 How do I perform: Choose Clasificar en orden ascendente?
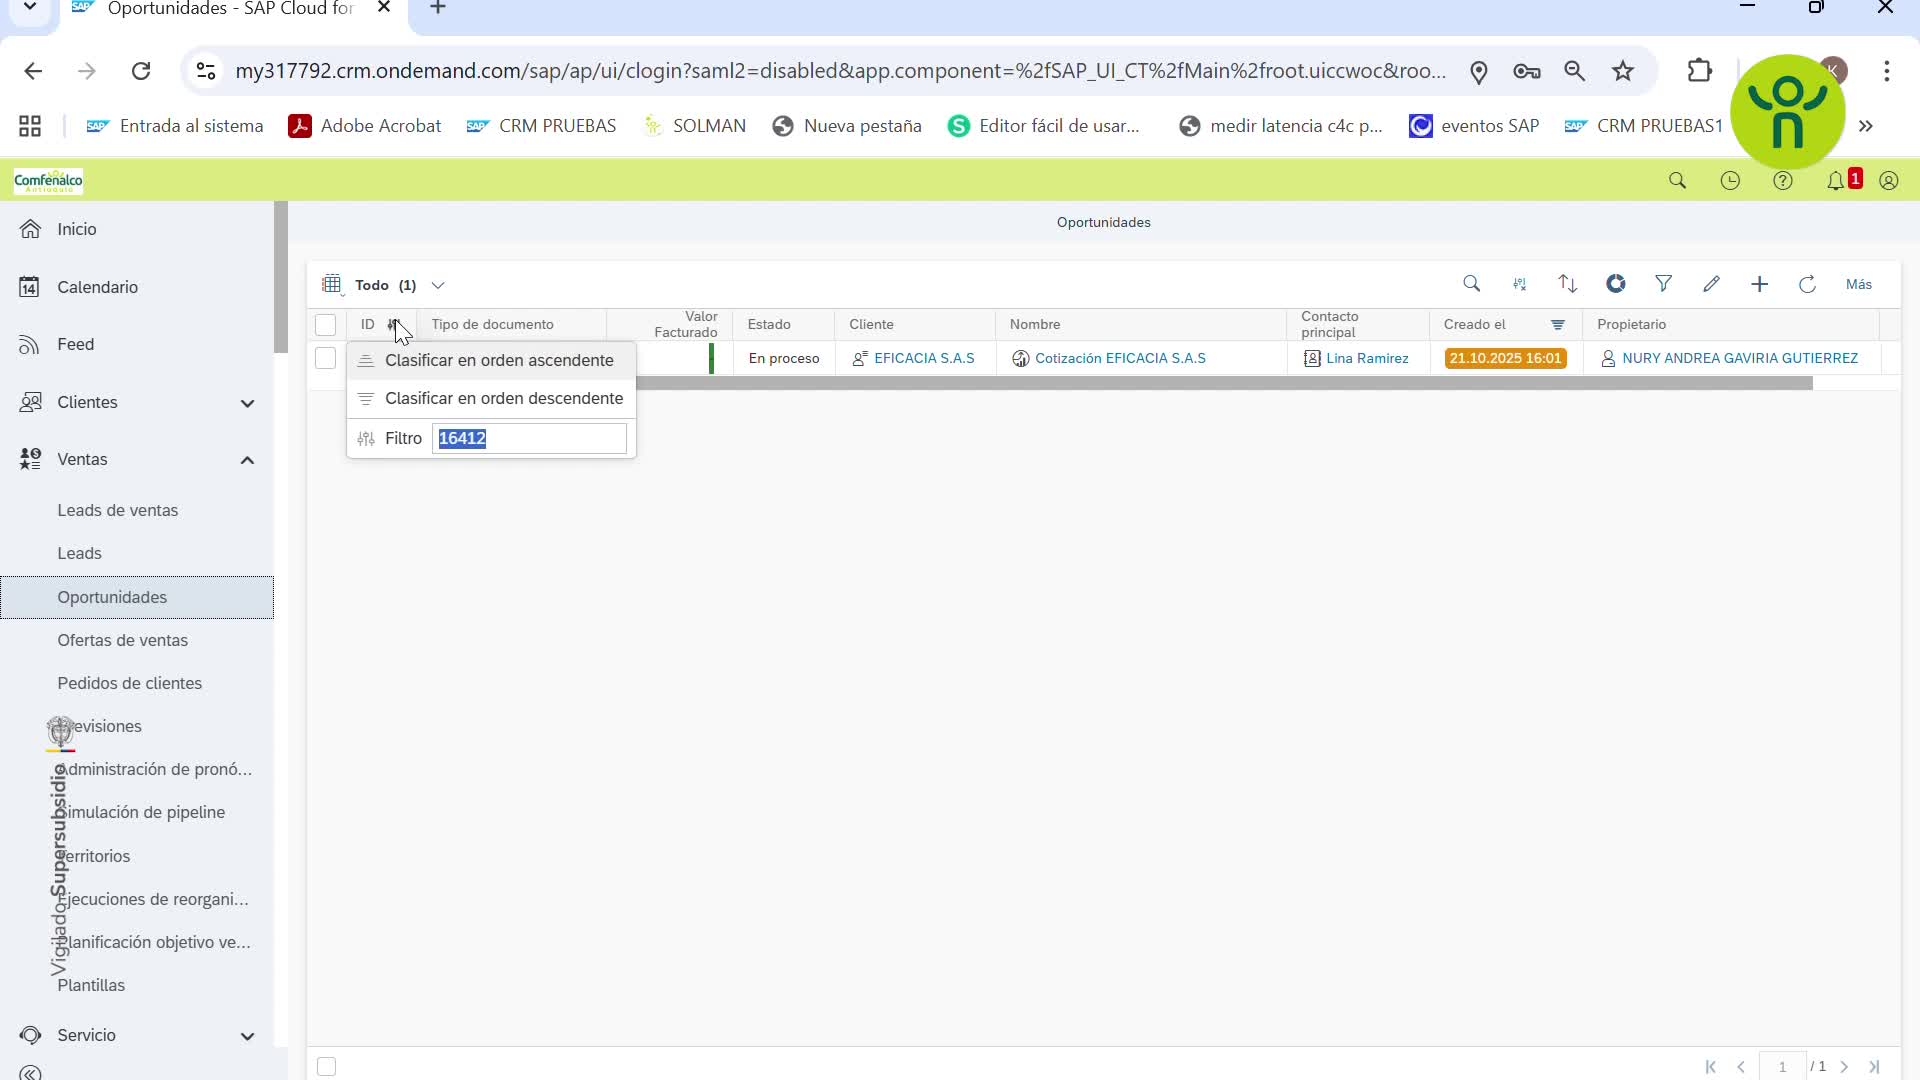pyautogui.click(x=498, y=360)
